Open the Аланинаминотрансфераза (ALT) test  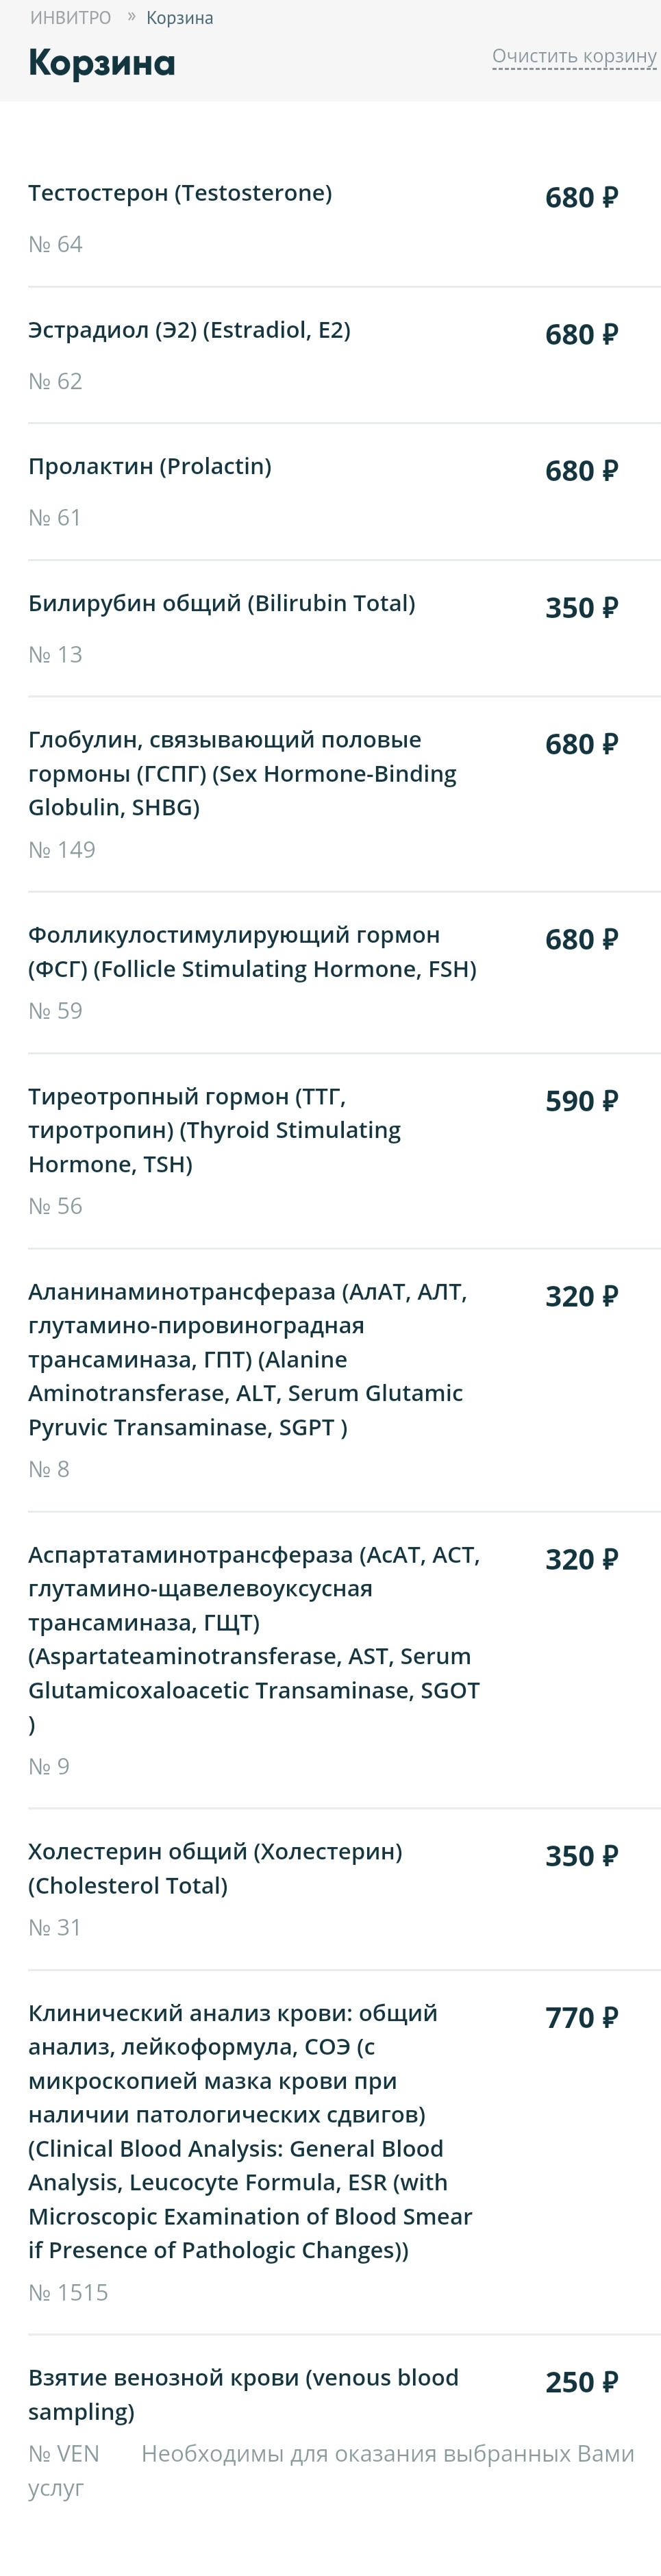pos(247,1359)
